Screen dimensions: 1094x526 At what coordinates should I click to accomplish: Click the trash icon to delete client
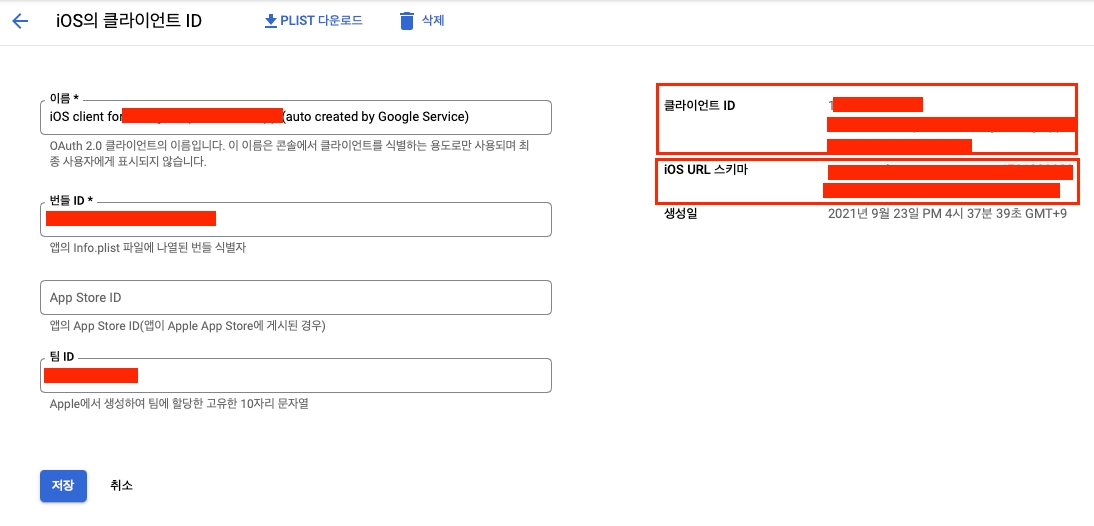click(x=406, y=21)
